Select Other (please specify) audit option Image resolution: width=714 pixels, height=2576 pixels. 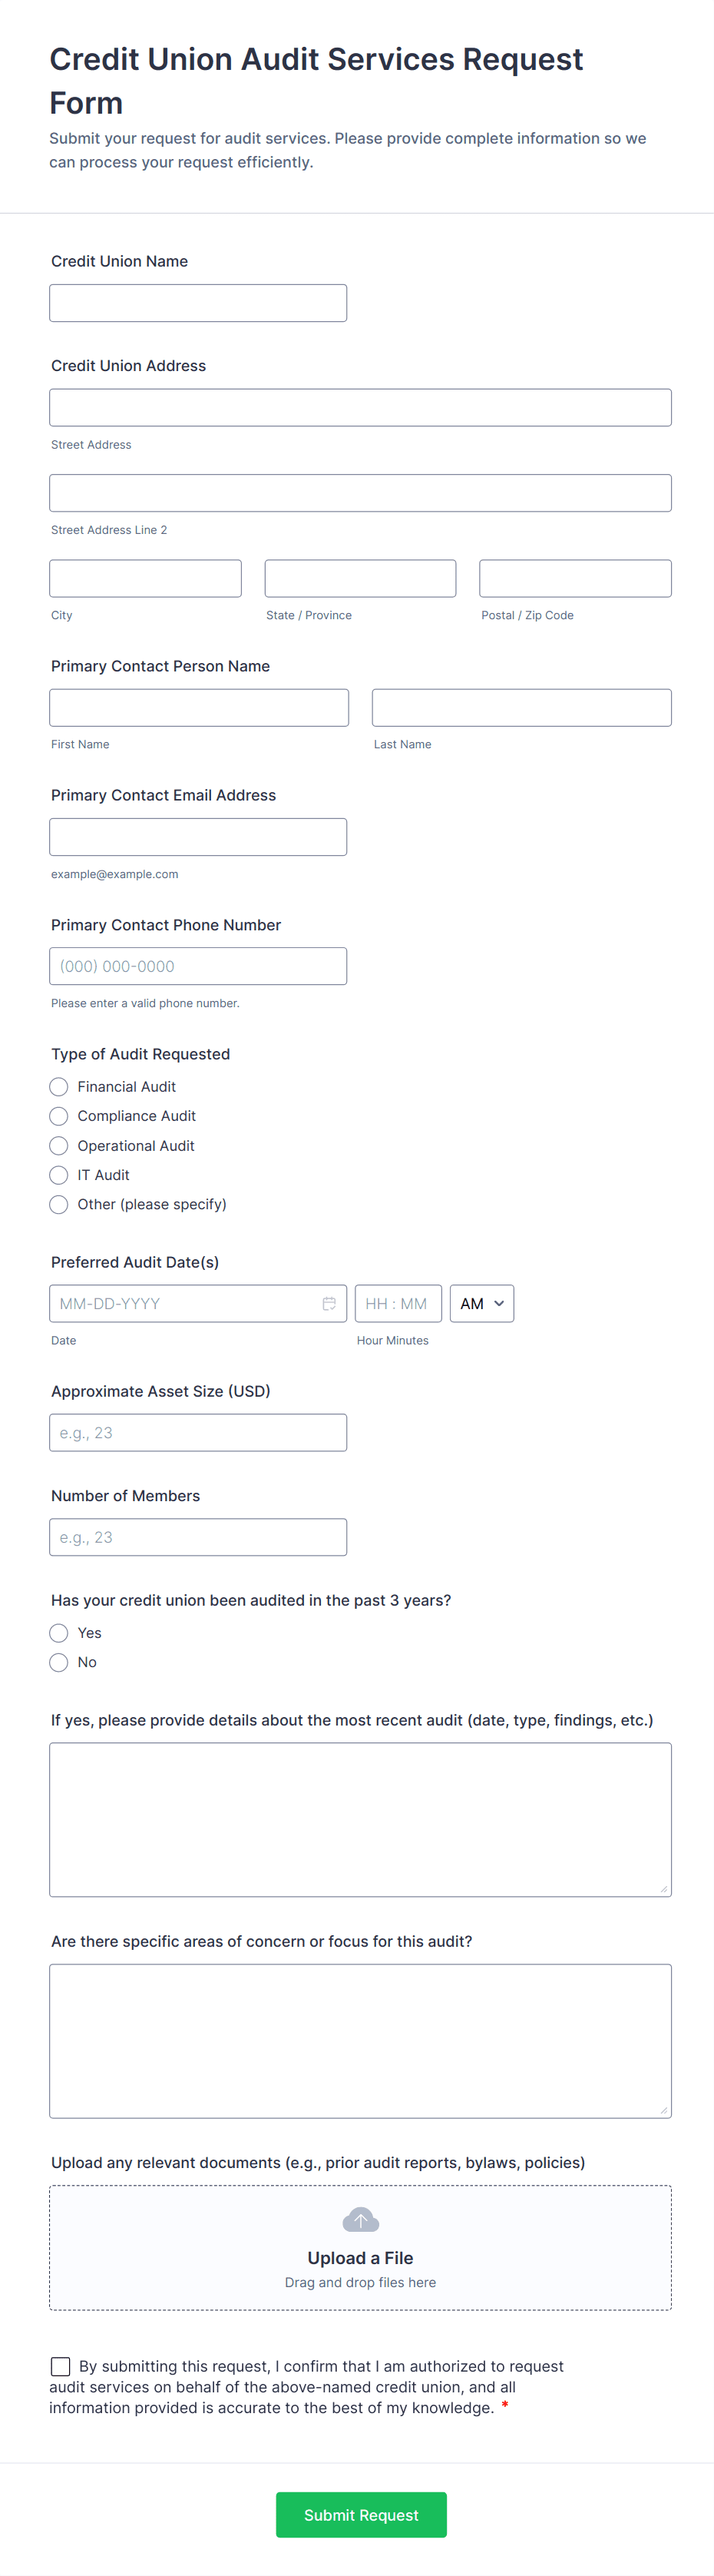59,1204
